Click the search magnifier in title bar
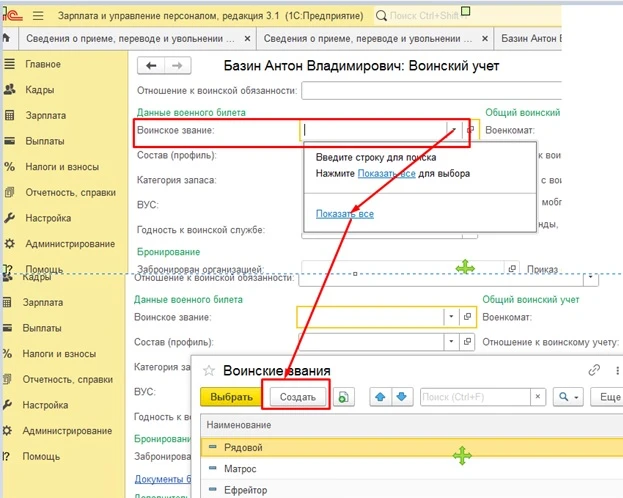 pos(381,16)
